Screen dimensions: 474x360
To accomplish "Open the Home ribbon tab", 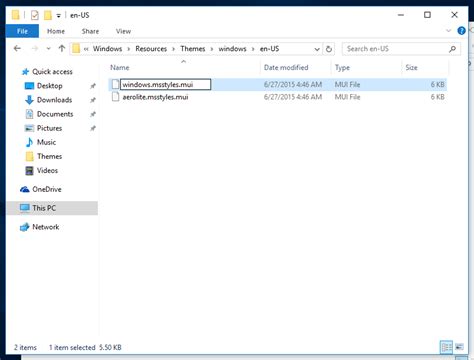I will point(56,31).
